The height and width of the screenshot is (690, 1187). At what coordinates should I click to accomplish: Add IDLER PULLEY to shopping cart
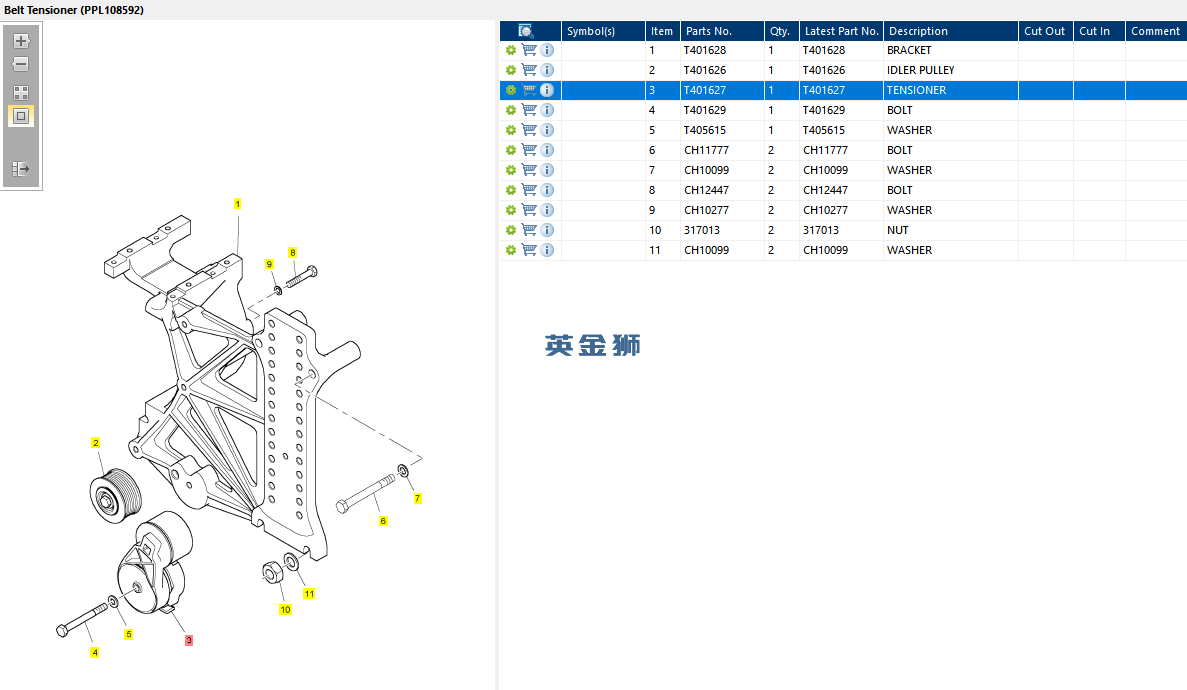tap(529, 70)
